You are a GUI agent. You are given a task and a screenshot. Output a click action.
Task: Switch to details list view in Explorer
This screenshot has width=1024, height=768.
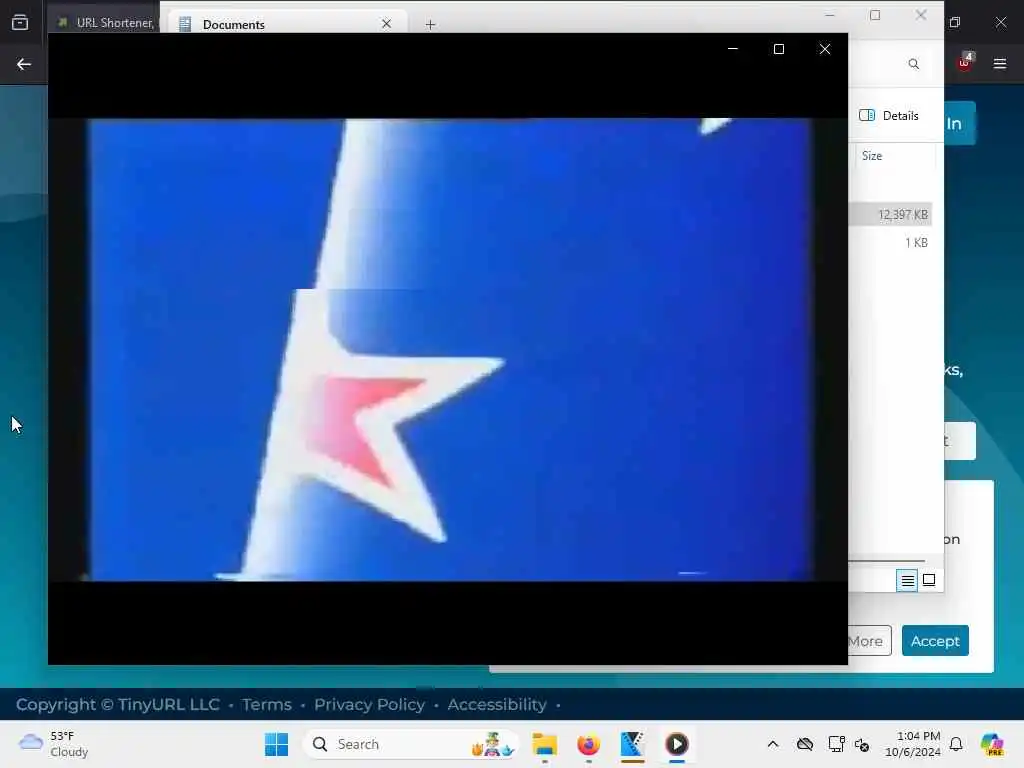coord(907,580)
